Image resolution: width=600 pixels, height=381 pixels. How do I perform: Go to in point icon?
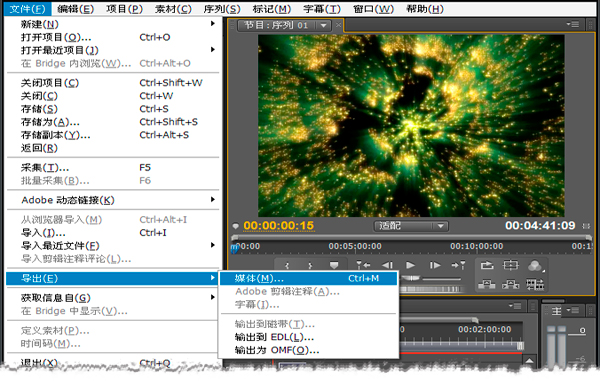(x=363, y=265)
